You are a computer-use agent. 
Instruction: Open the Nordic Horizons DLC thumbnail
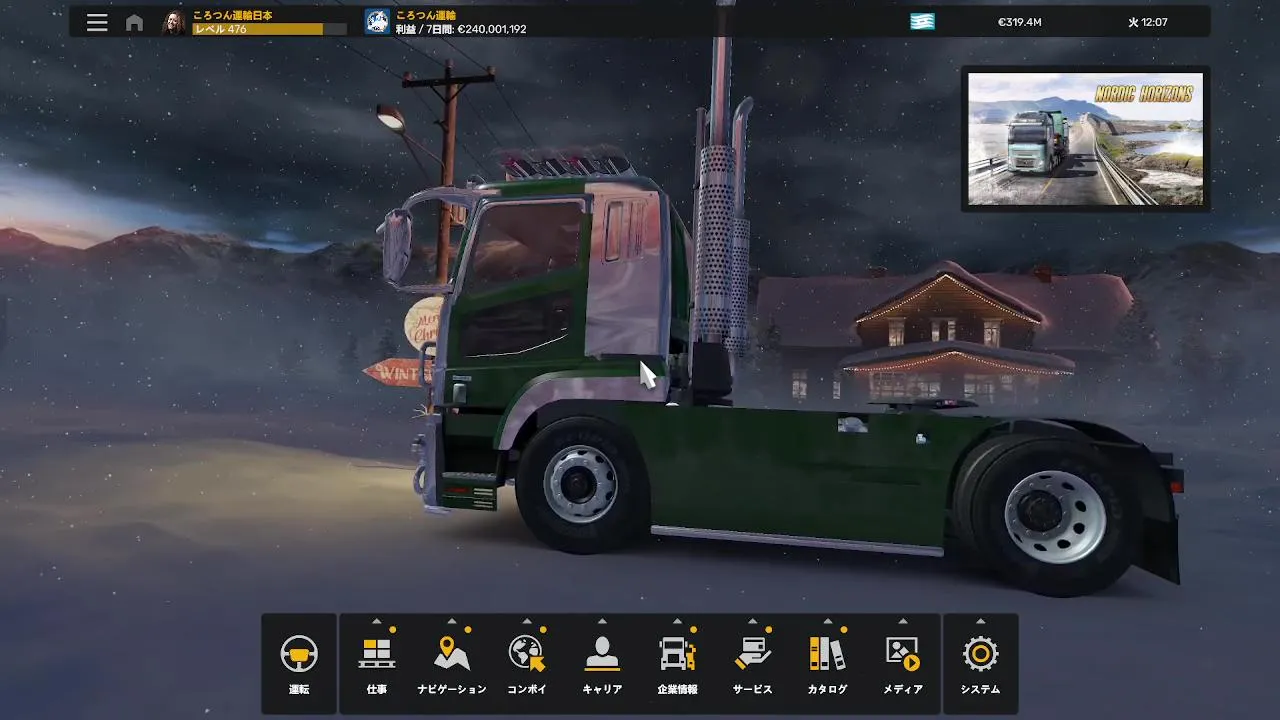[x=1086, y=139]
